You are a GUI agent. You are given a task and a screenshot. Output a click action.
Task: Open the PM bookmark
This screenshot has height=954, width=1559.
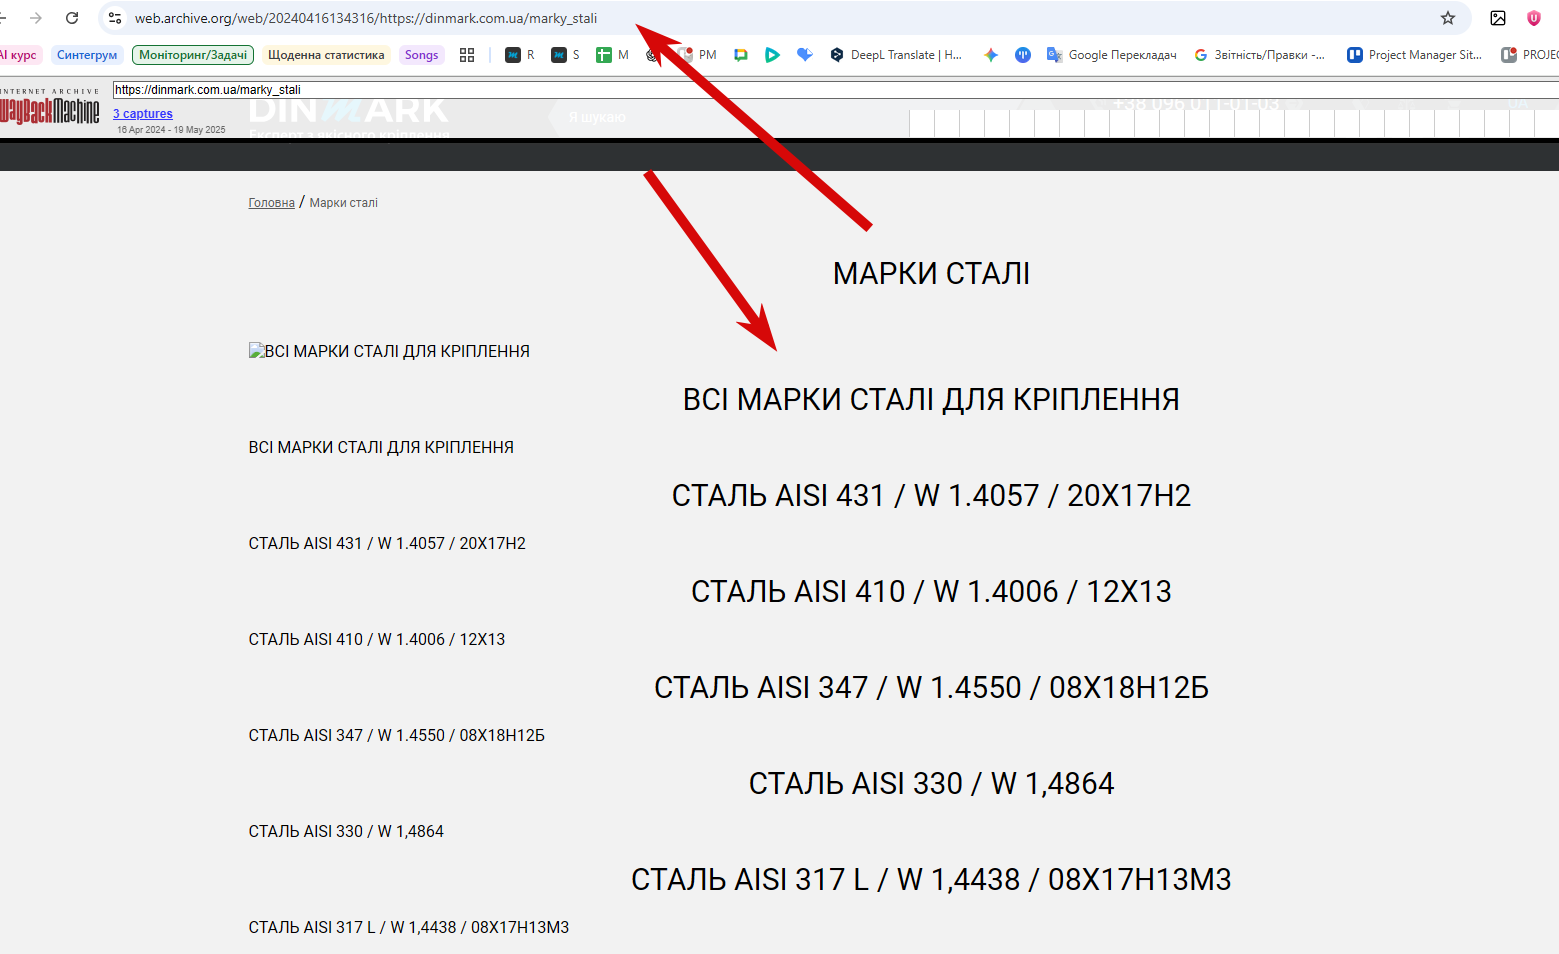click(x=698, y=55)
